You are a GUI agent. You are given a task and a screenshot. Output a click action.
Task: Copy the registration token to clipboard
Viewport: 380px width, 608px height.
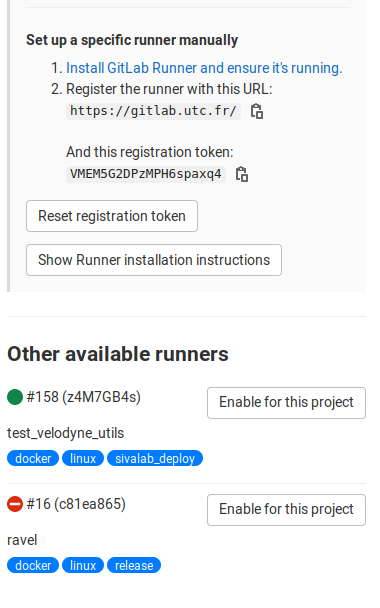pyautogui.click(x=242, y=174)
